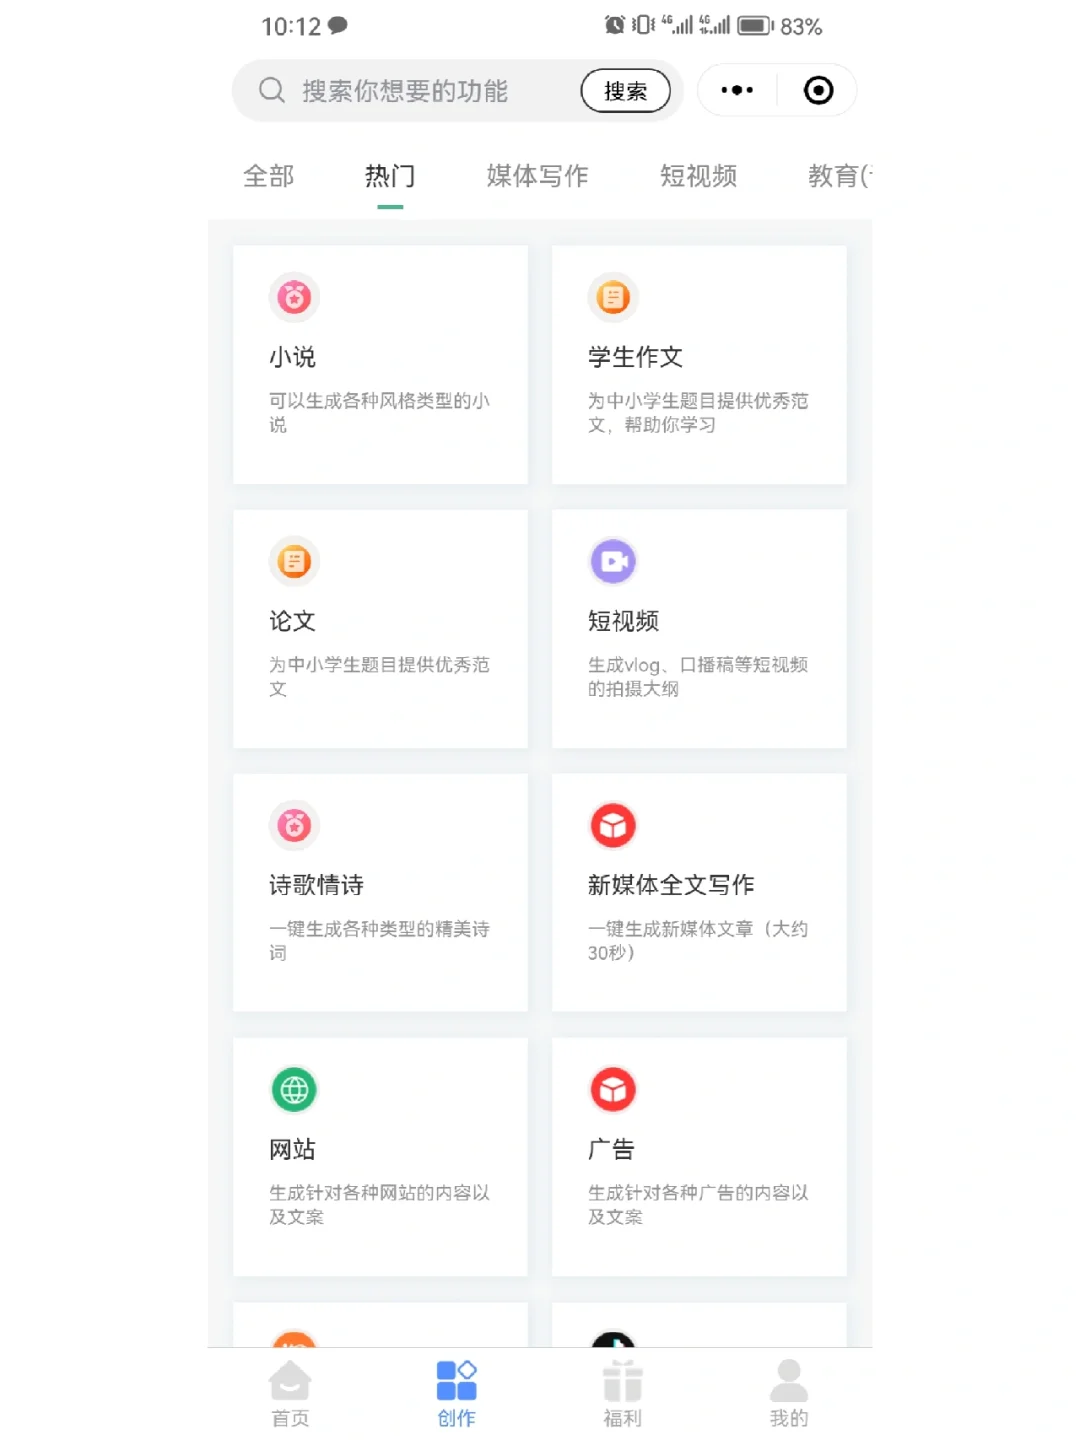Tap the orange document icon for 论文
Screen dimensions: 1080x1440
(x=294, y=562)
